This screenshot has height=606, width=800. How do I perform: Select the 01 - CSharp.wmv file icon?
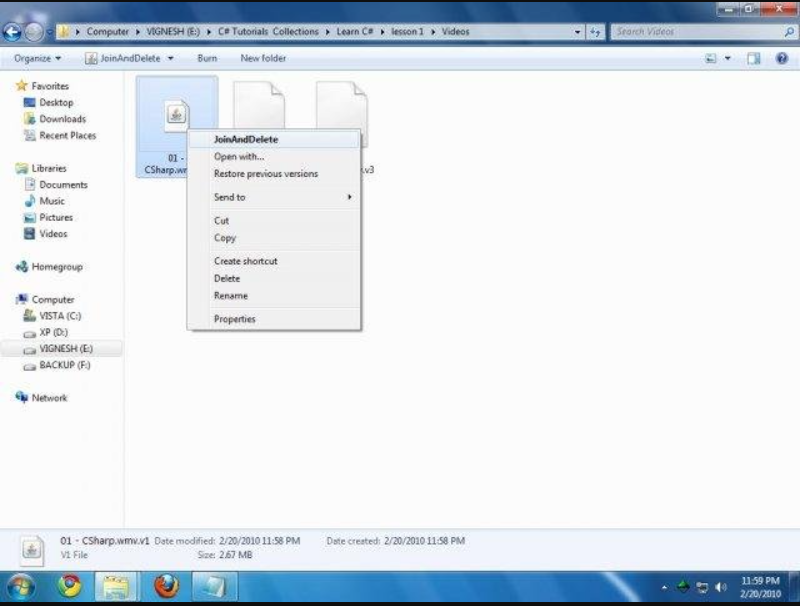[176, 116]
